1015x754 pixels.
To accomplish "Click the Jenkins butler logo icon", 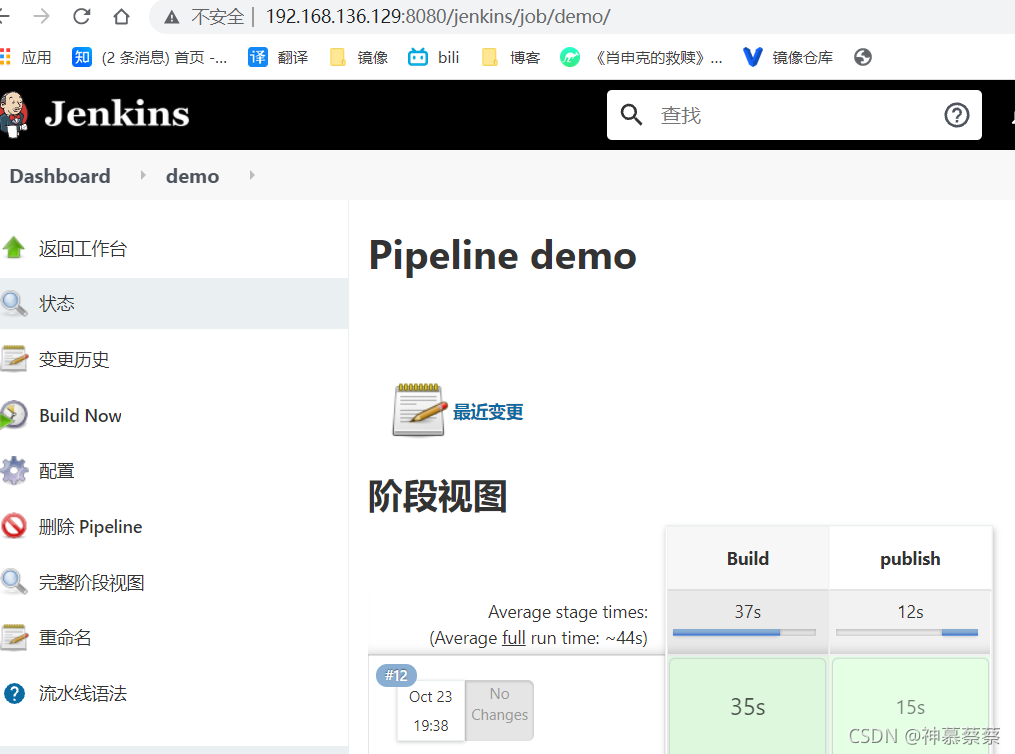I will click(x=14, y=115).
